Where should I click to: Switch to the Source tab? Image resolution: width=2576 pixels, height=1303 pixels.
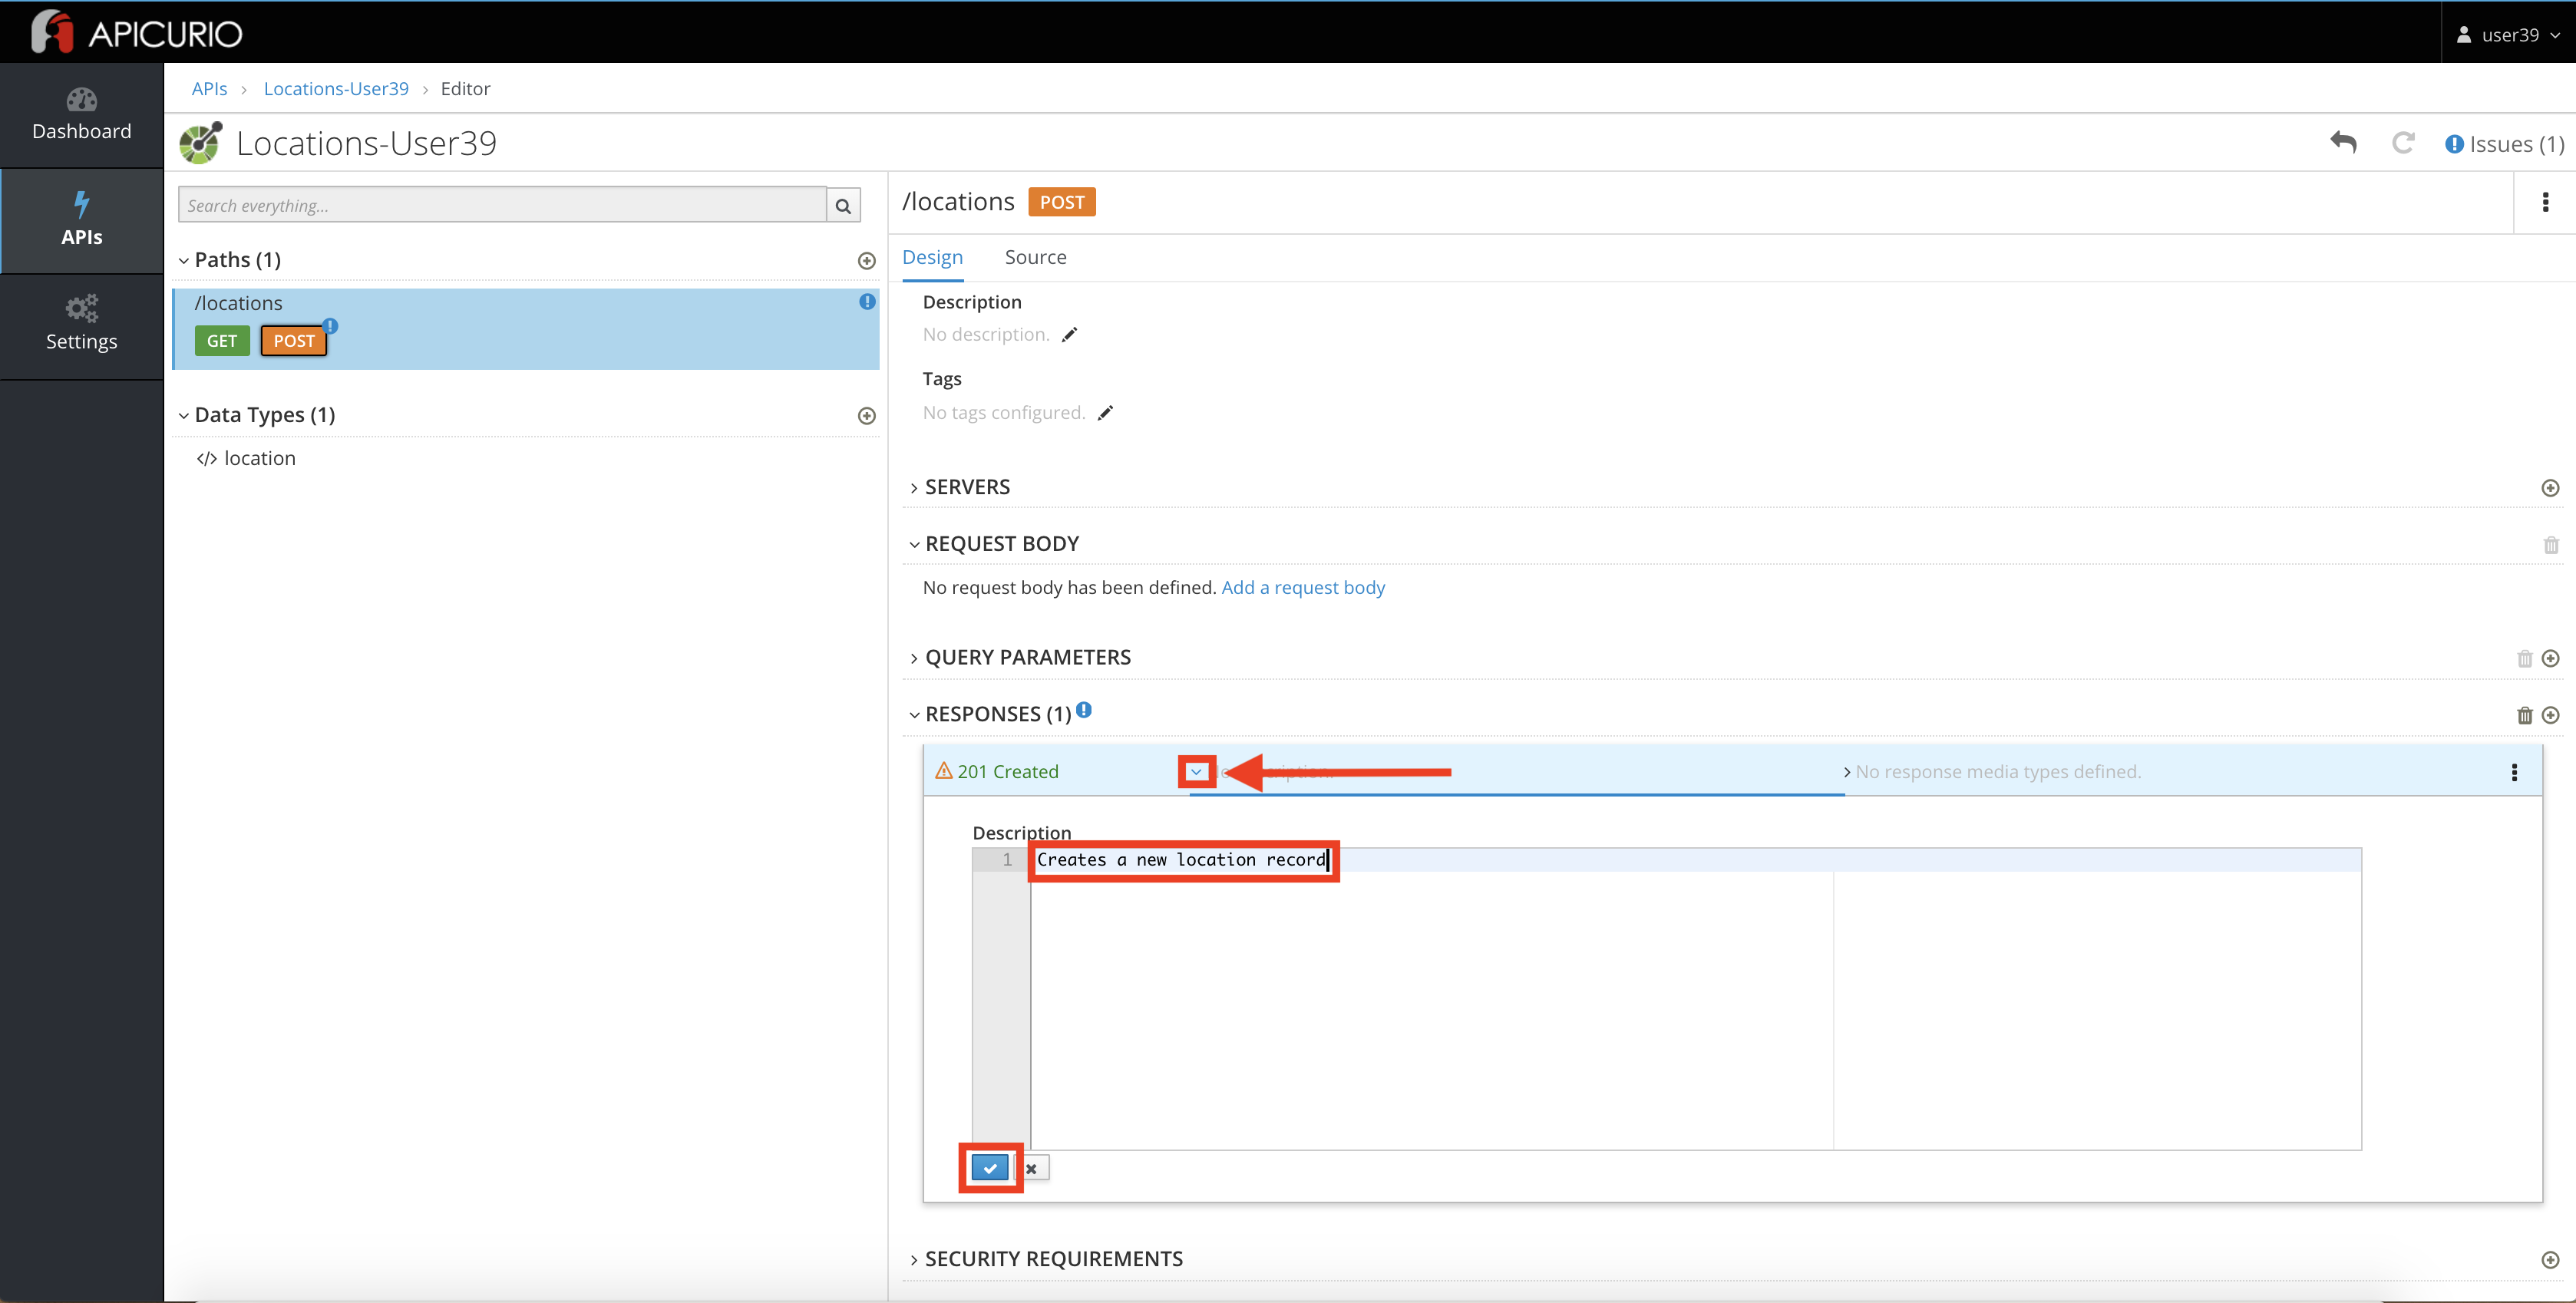point(1035,257)
